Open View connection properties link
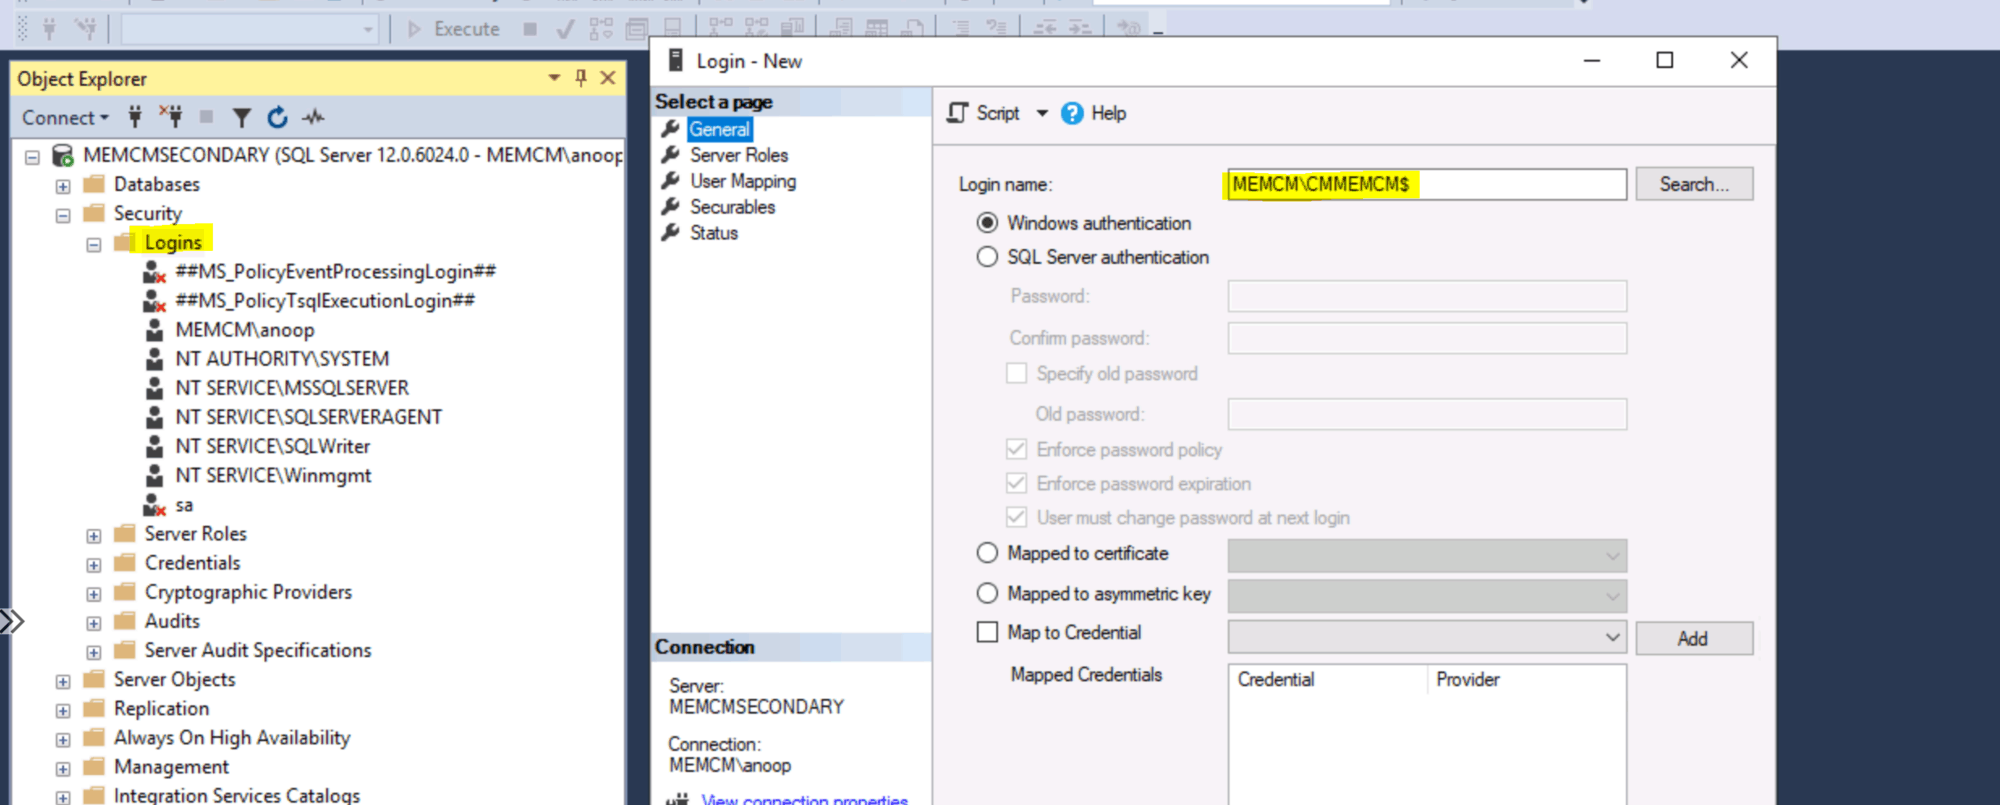 click(x=804, y=799)
